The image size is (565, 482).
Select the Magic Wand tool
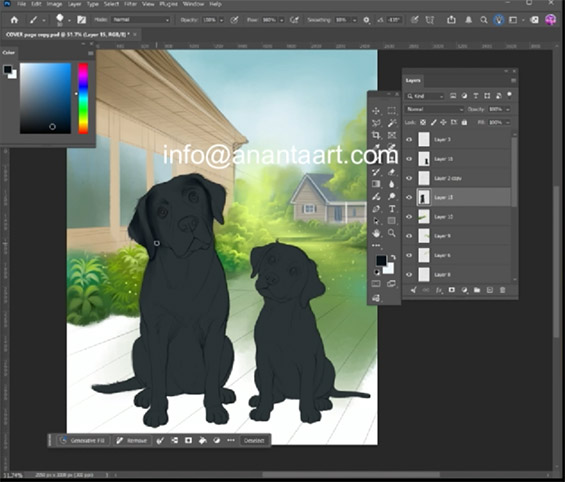point(392,123)
